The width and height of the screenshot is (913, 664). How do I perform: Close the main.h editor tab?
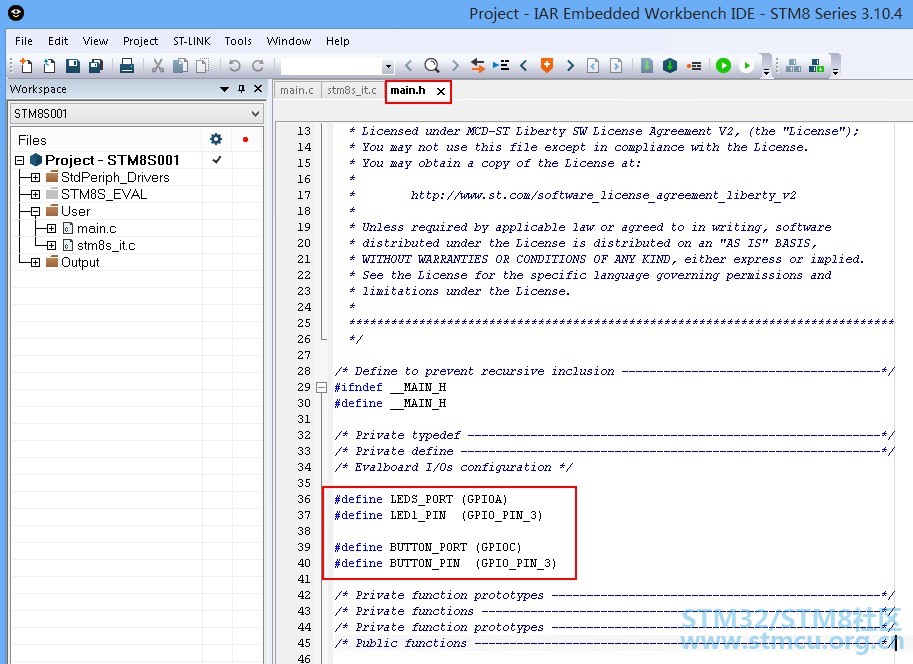tap(441, 91)
